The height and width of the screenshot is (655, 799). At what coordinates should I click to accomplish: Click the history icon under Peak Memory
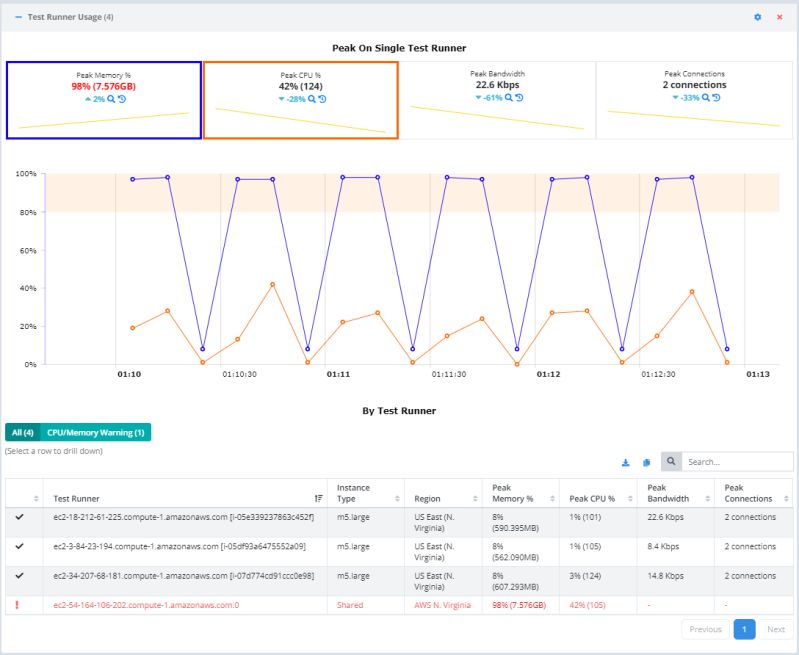(122, 99)
